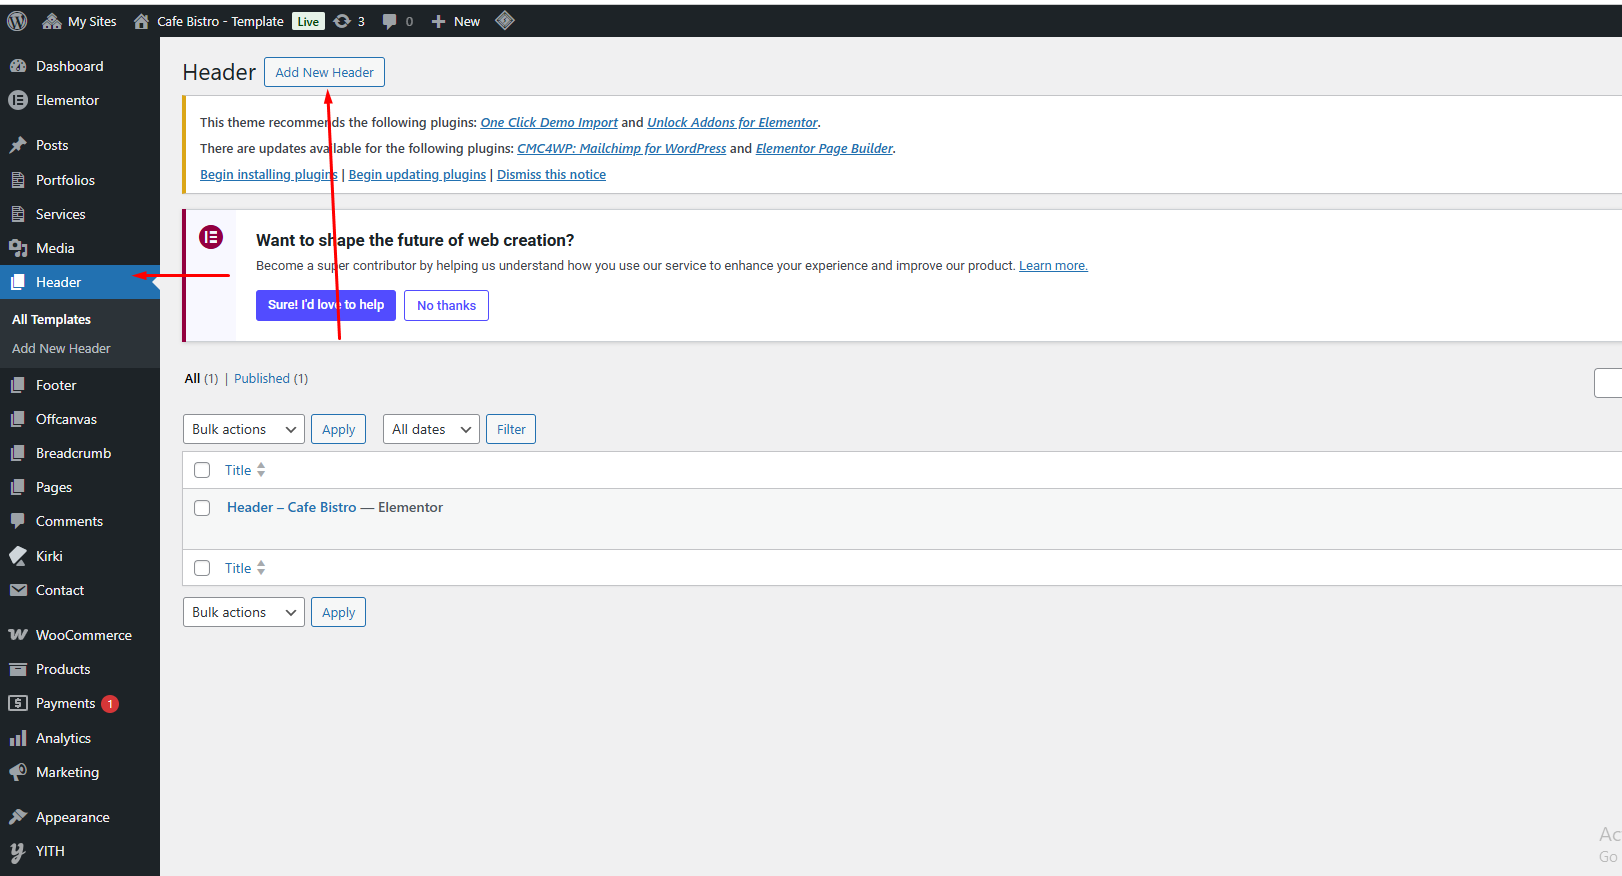Click the top Apply button
Screen dimensions: 1622x876
[338, 429]
